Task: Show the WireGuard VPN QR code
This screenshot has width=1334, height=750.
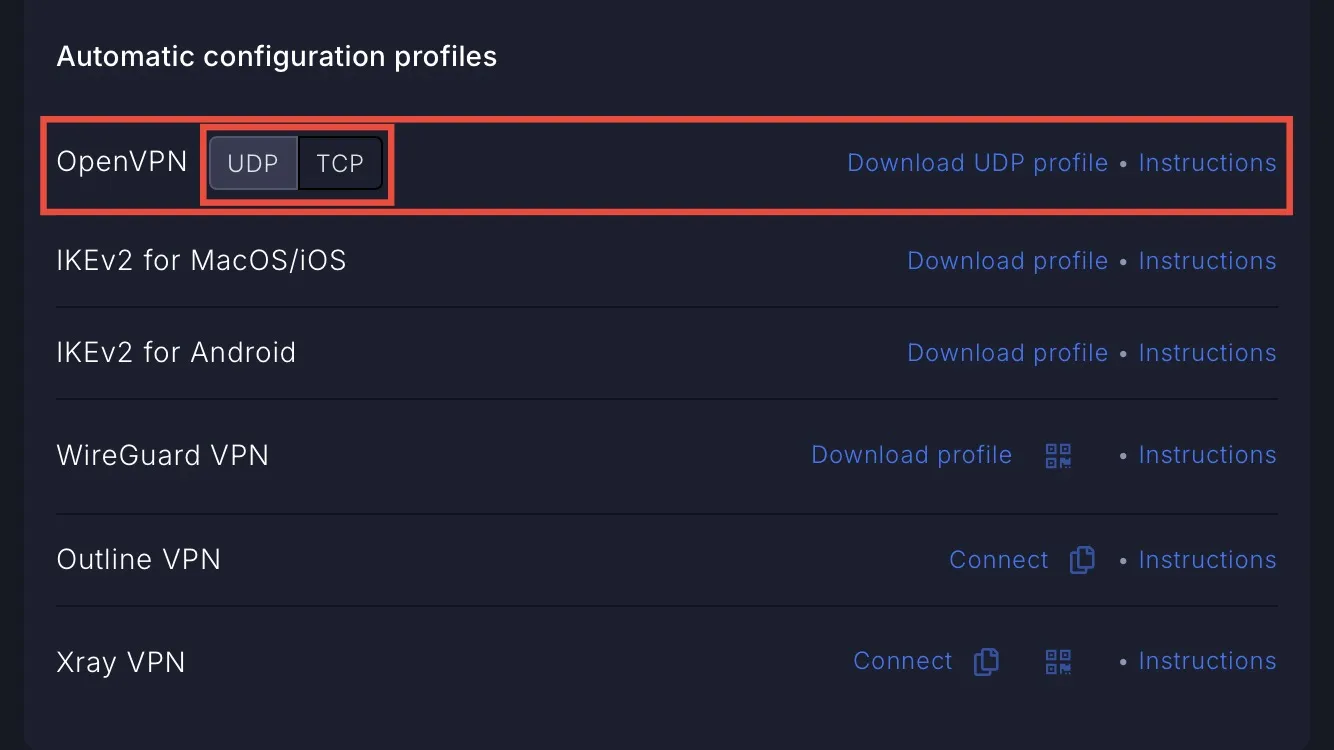Action: [1058, 456]
